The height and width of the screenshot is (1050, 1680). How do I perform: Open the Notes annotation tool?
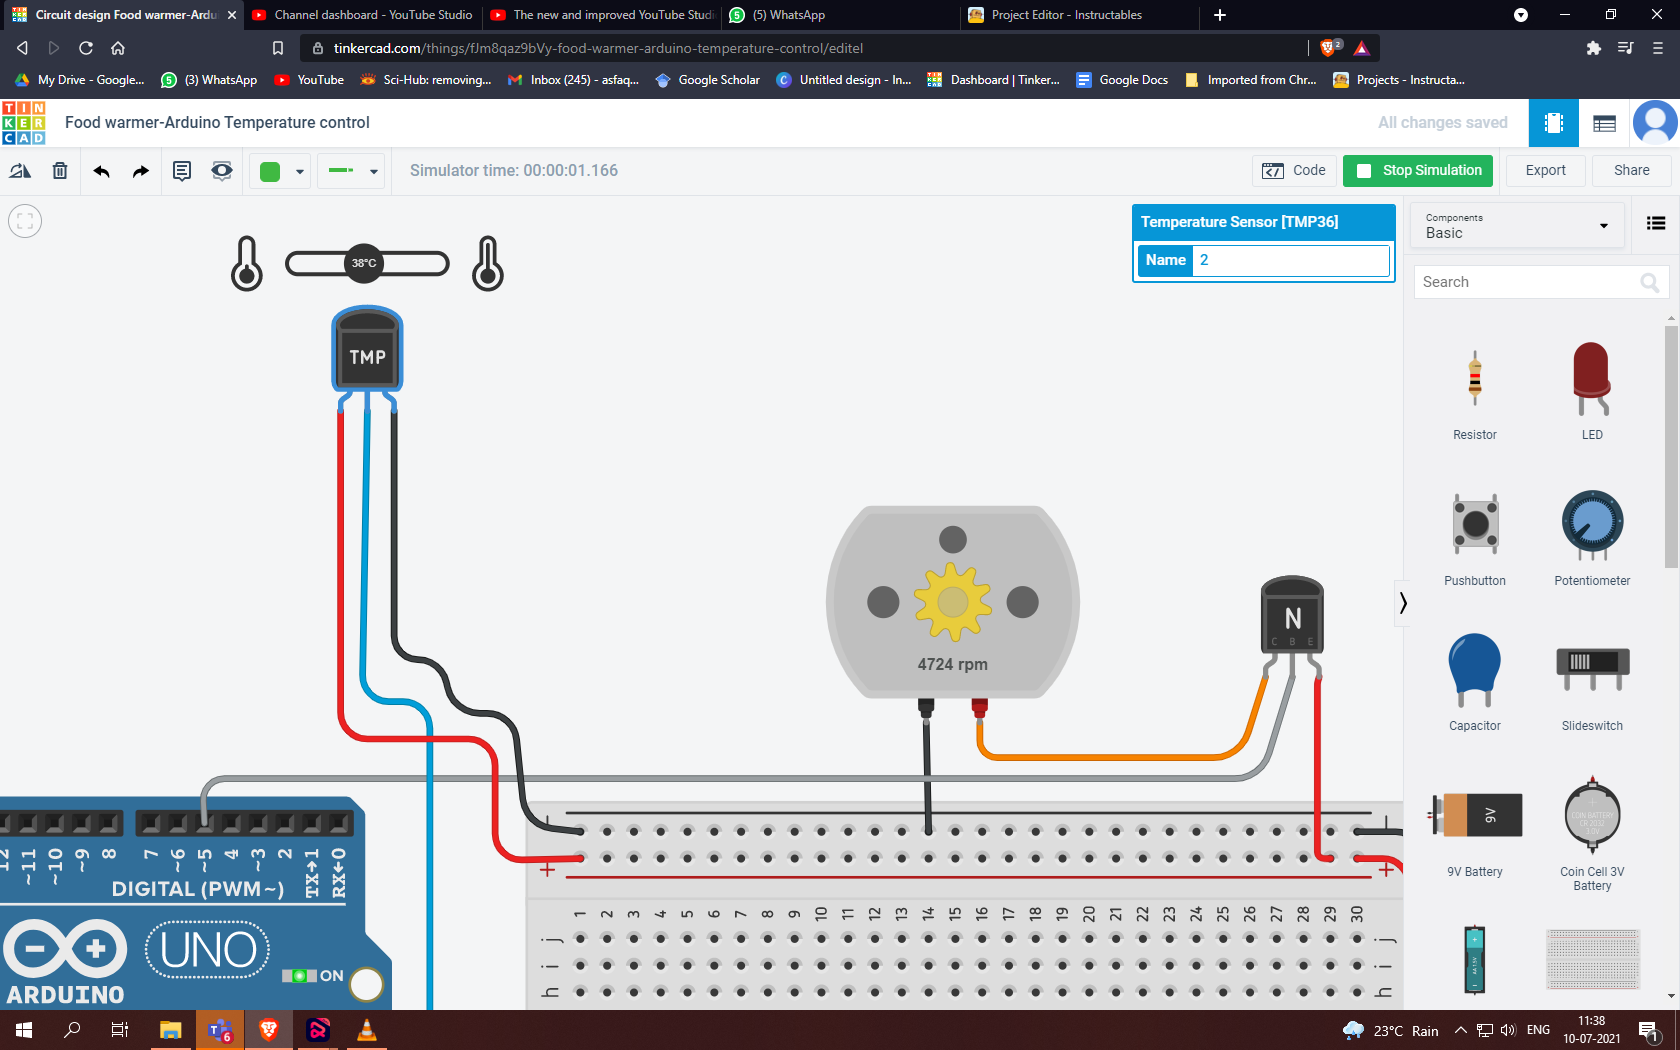pos(181,170)
